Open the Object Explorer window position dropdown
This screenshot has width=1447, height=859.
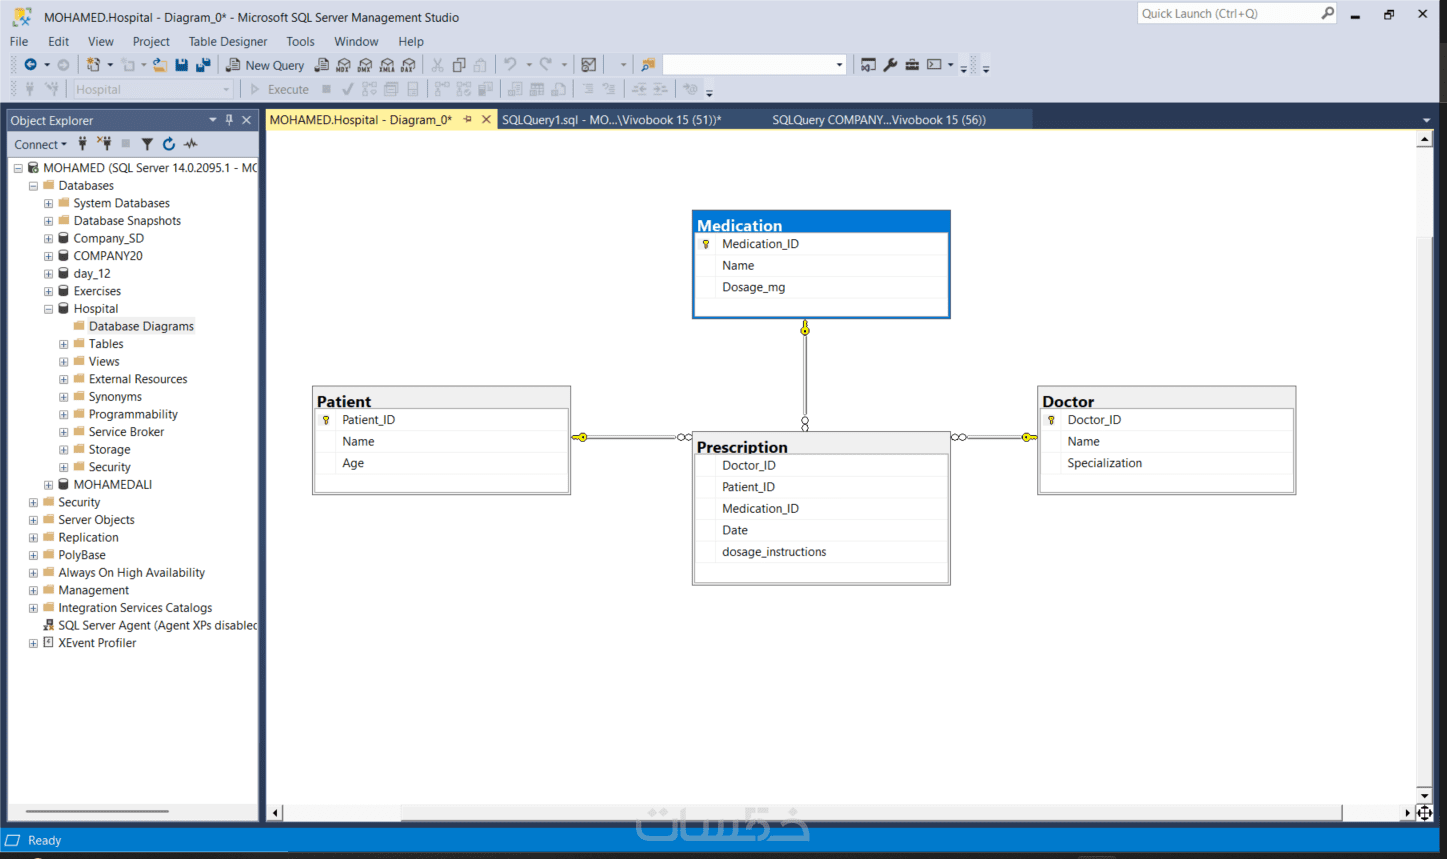tap(212, 120)
